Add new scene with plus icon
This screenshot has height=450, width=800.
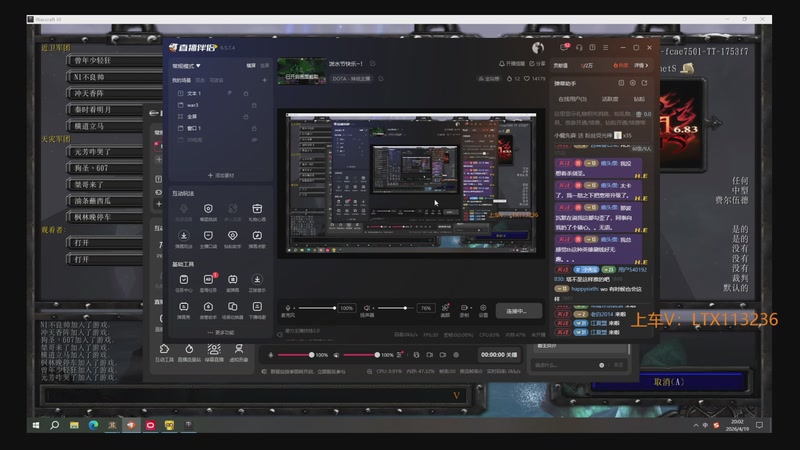pyautogui.click(x=264, y=80)
